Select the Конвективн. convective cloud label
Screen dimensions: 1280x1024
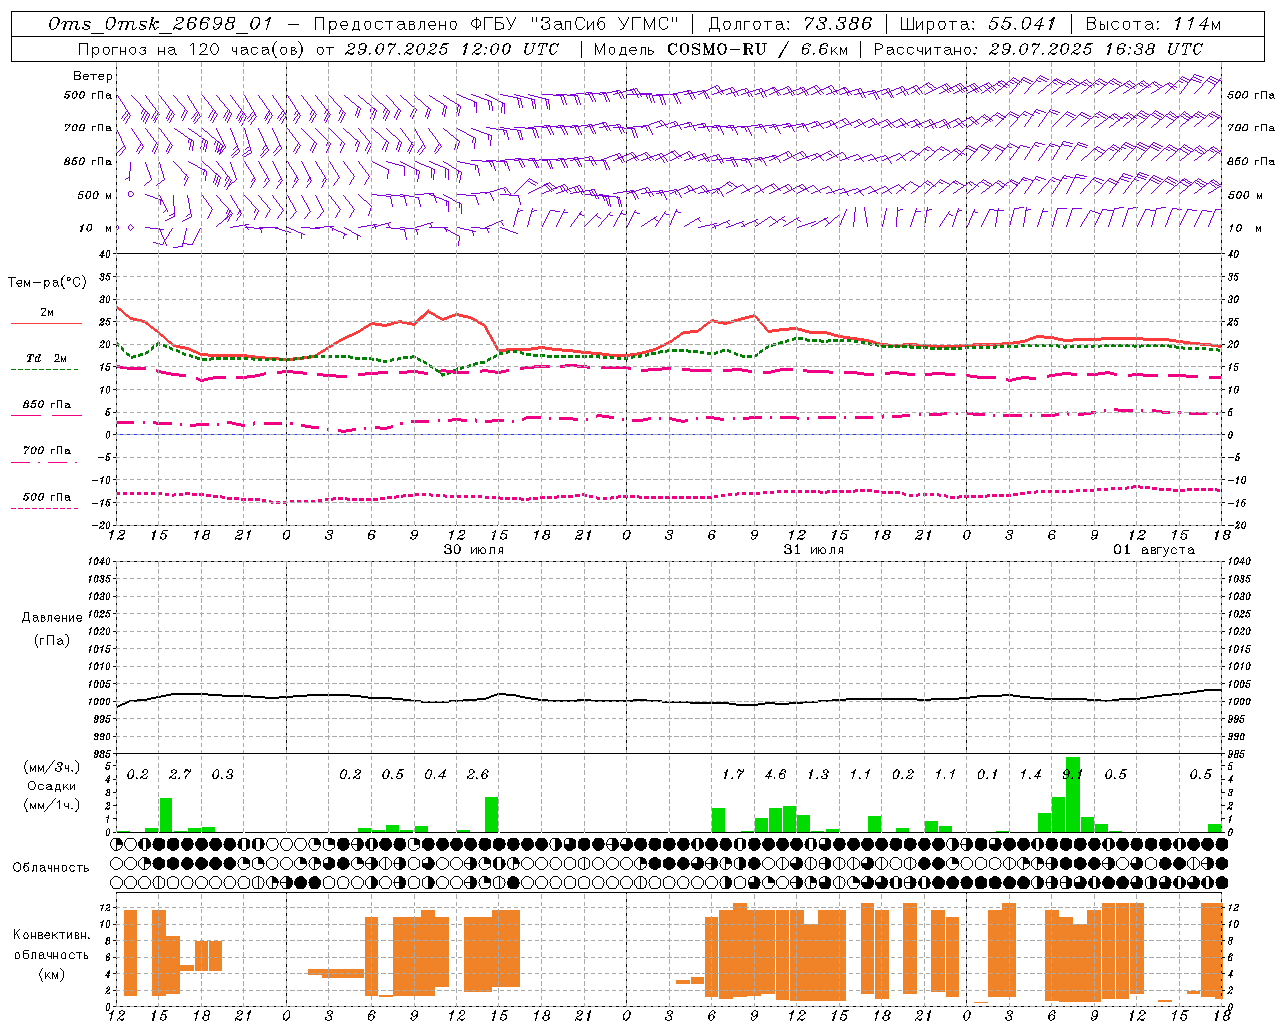[x=51, y=935]
